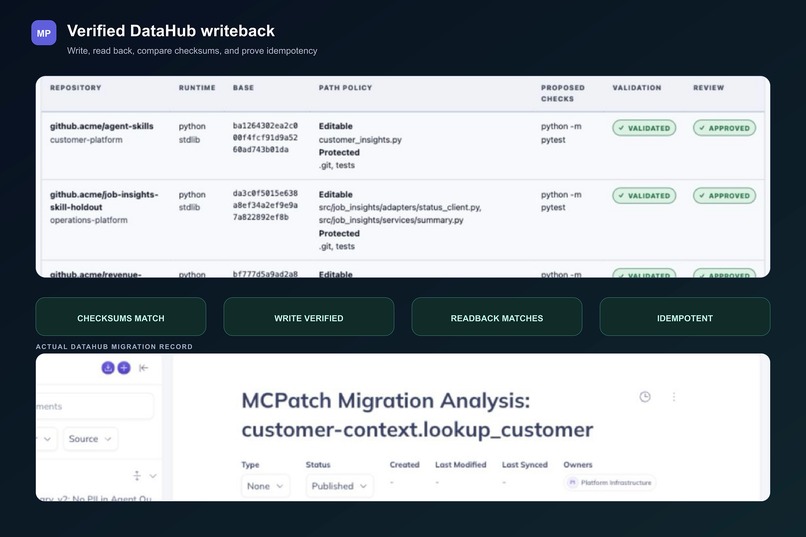
Task: Select the github.acme/job-insights-skill-holdout repository name
Action: 104,200
